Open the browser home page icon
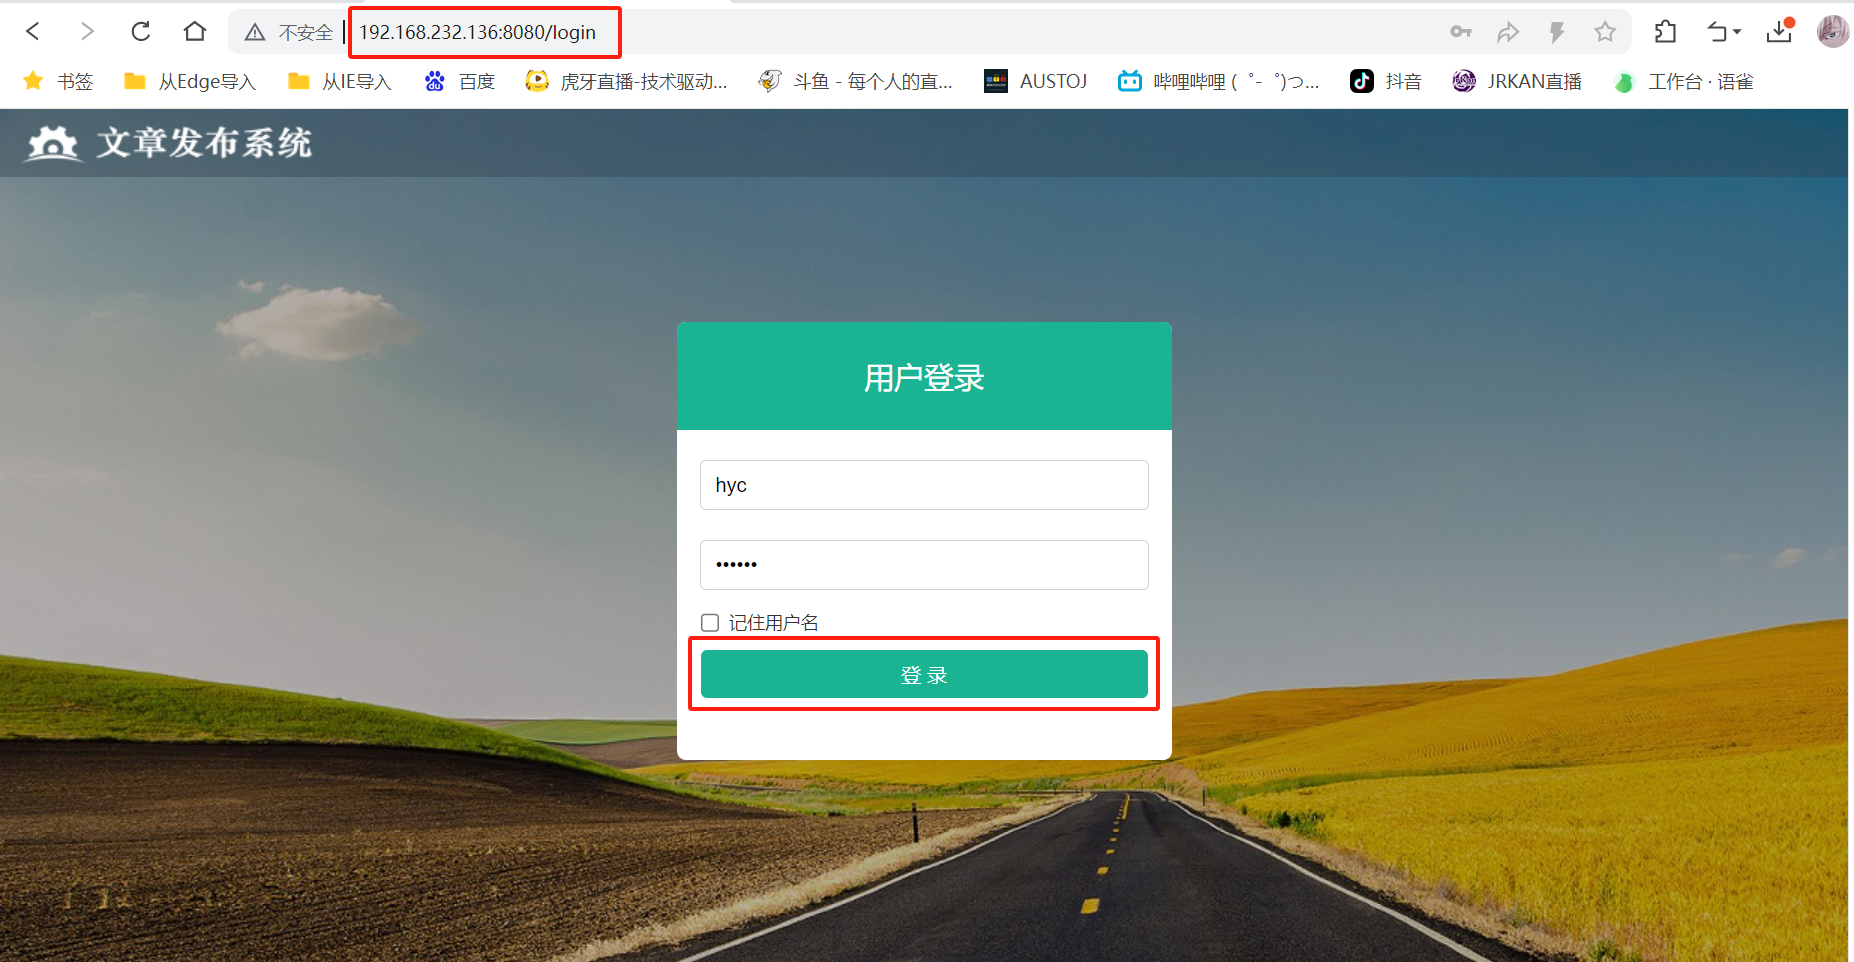Image resolution: width=1854 pixels, height=962 pixels. (x=195, y=32)
